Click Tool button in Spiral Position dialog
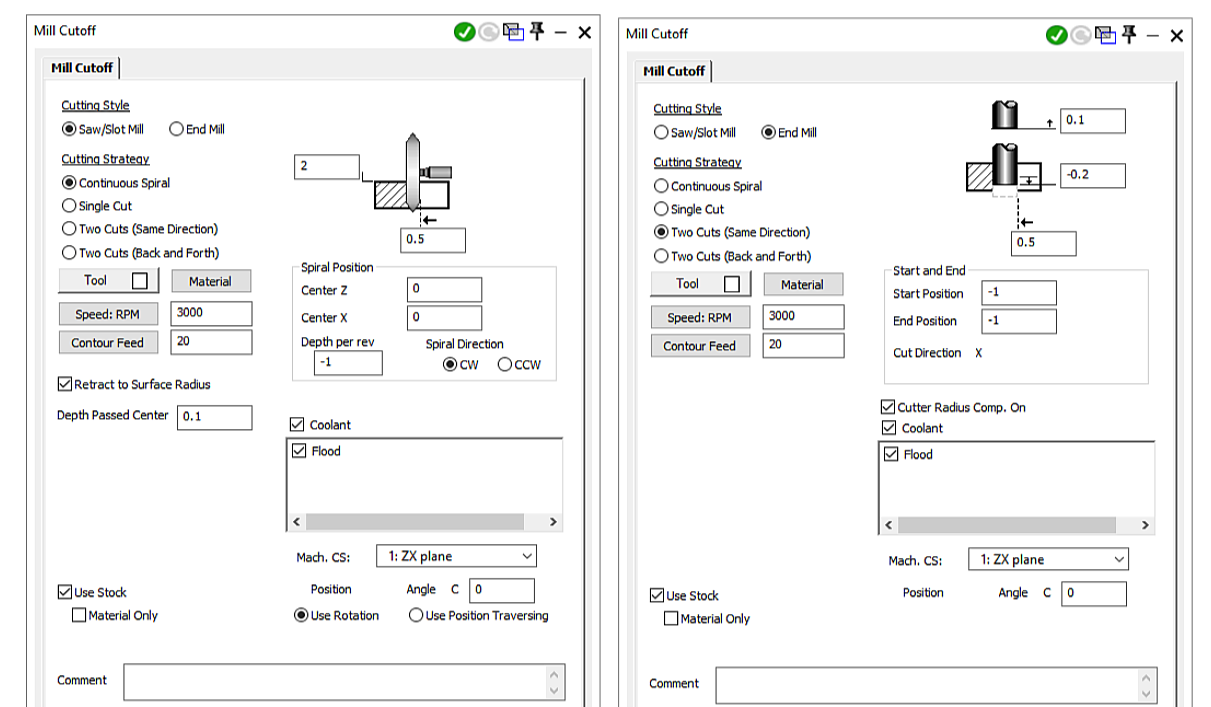 click(x=108, y=281)
